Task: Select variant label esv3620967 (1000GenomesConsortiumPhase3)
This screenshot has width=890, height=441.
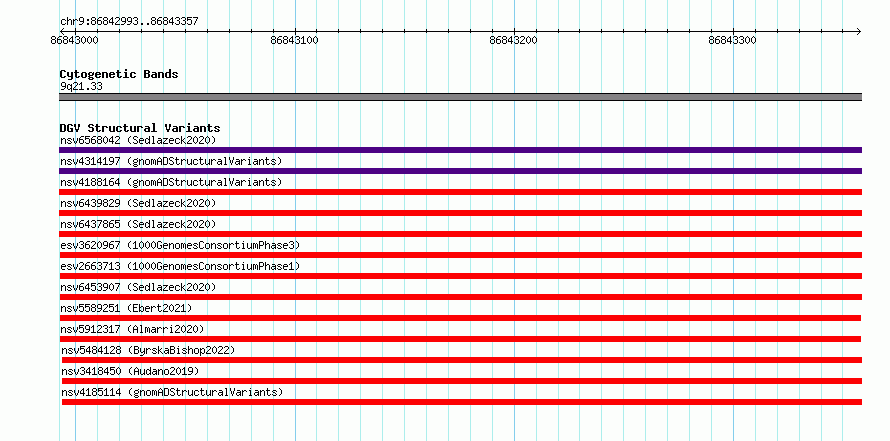Action: coord(180,245)
